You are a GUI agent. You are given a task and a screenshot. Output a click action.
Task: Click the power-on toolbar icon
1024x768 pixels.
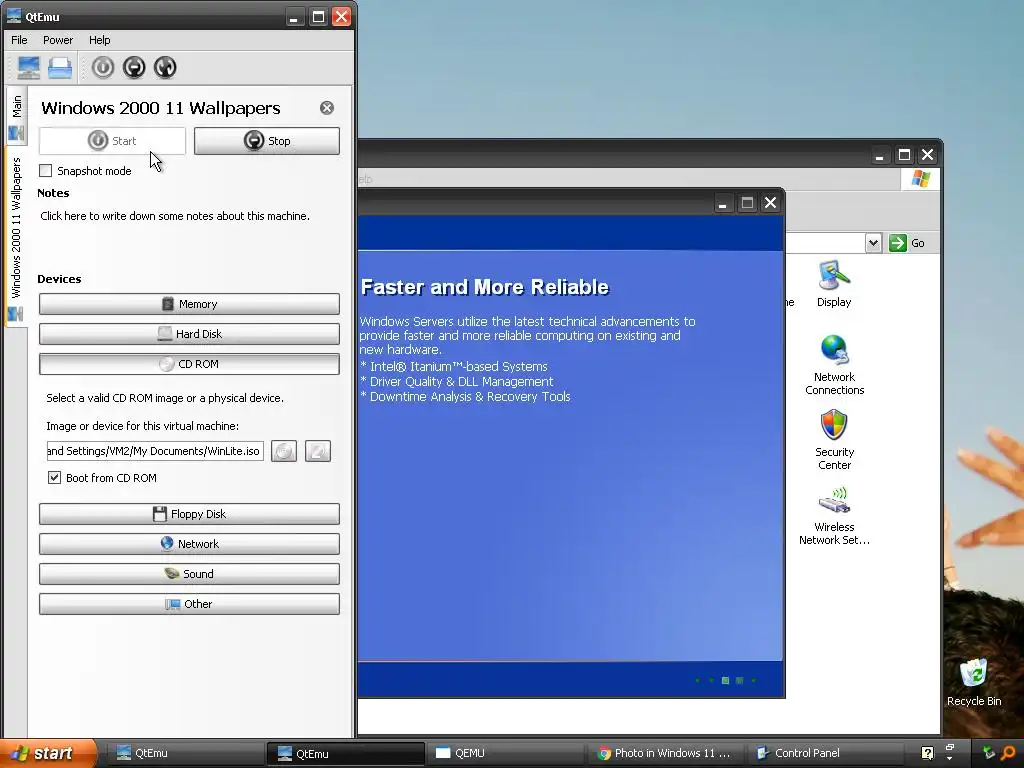[x=103, y=67]
